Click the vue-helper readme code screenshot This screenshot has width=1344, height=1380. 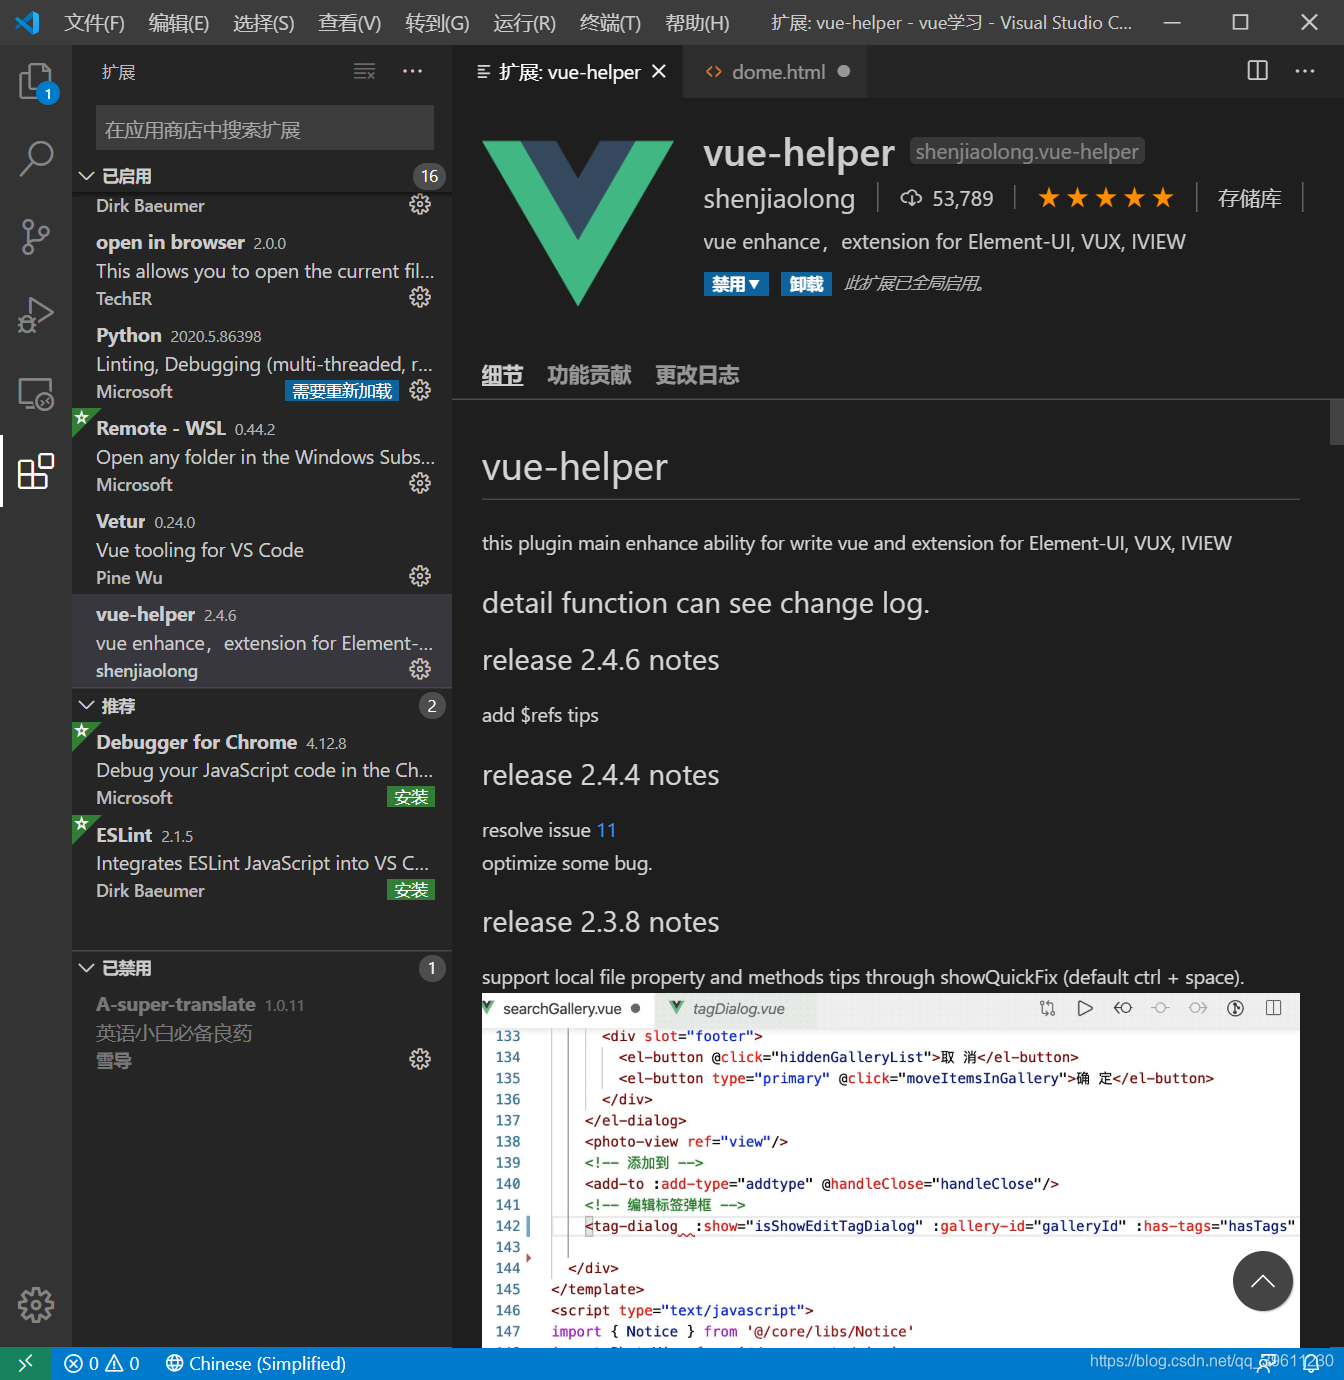pos(891,1170)
